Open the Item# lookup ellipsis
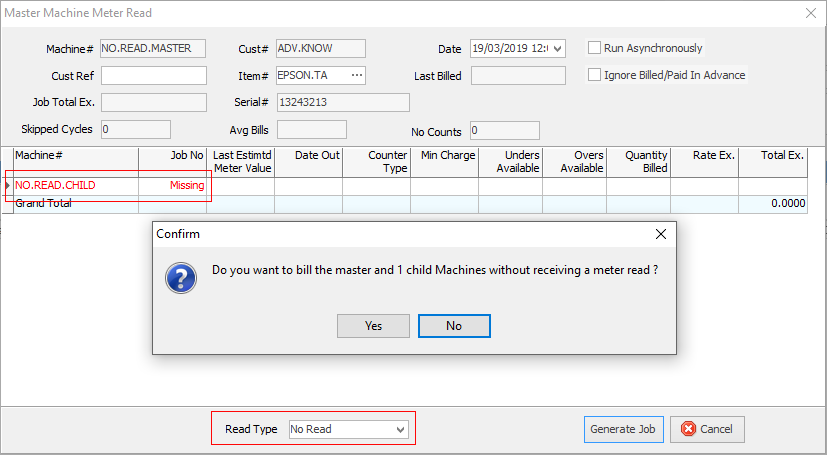 357,76
